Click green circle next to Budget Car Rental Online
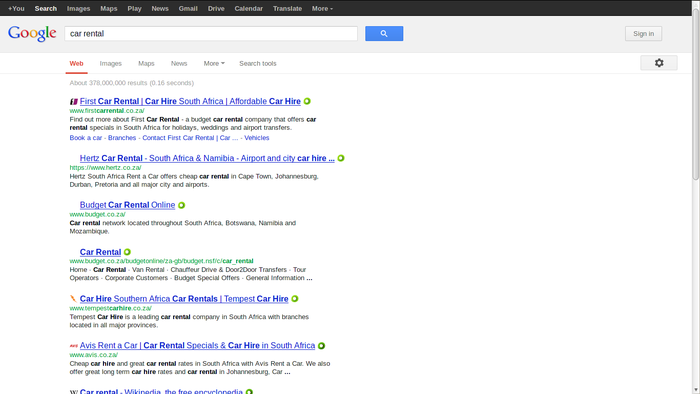The height and width of the screenshot is (394, 700). coord(181,205)
